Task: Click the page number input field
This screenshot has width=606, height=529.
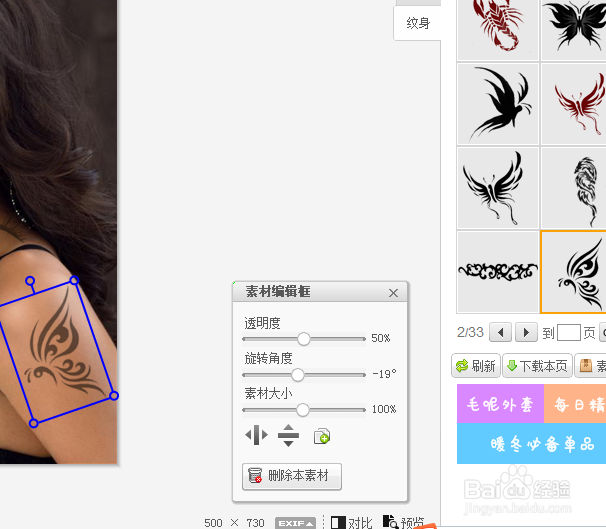Action: (569, 332)
